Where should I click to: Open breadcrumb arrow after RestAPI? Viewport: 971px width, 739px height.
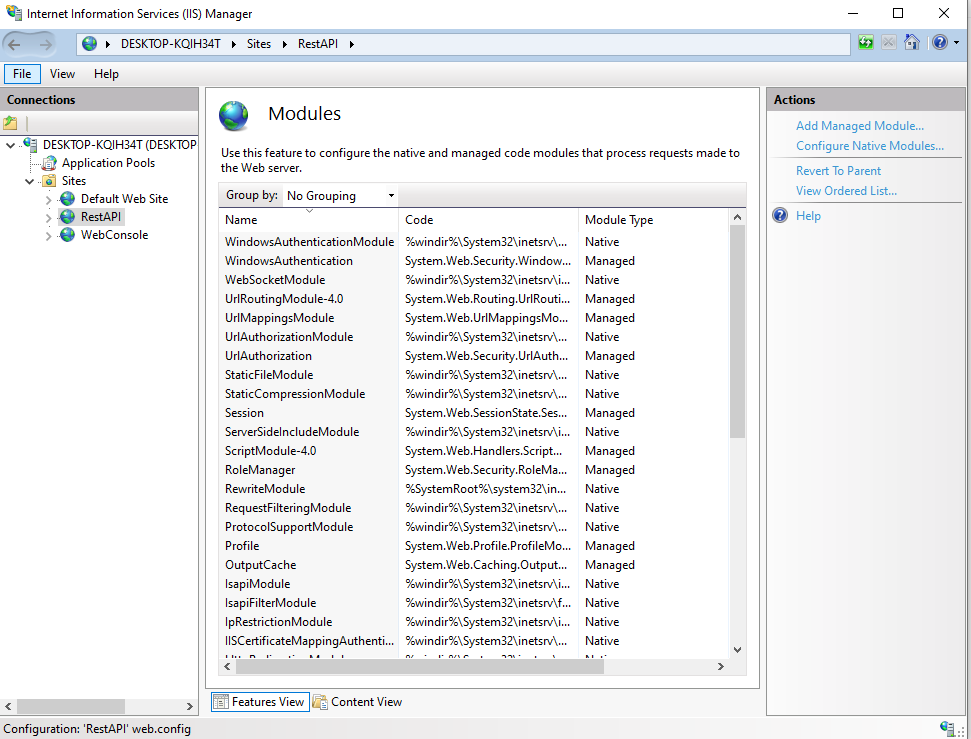click(351, 44)
